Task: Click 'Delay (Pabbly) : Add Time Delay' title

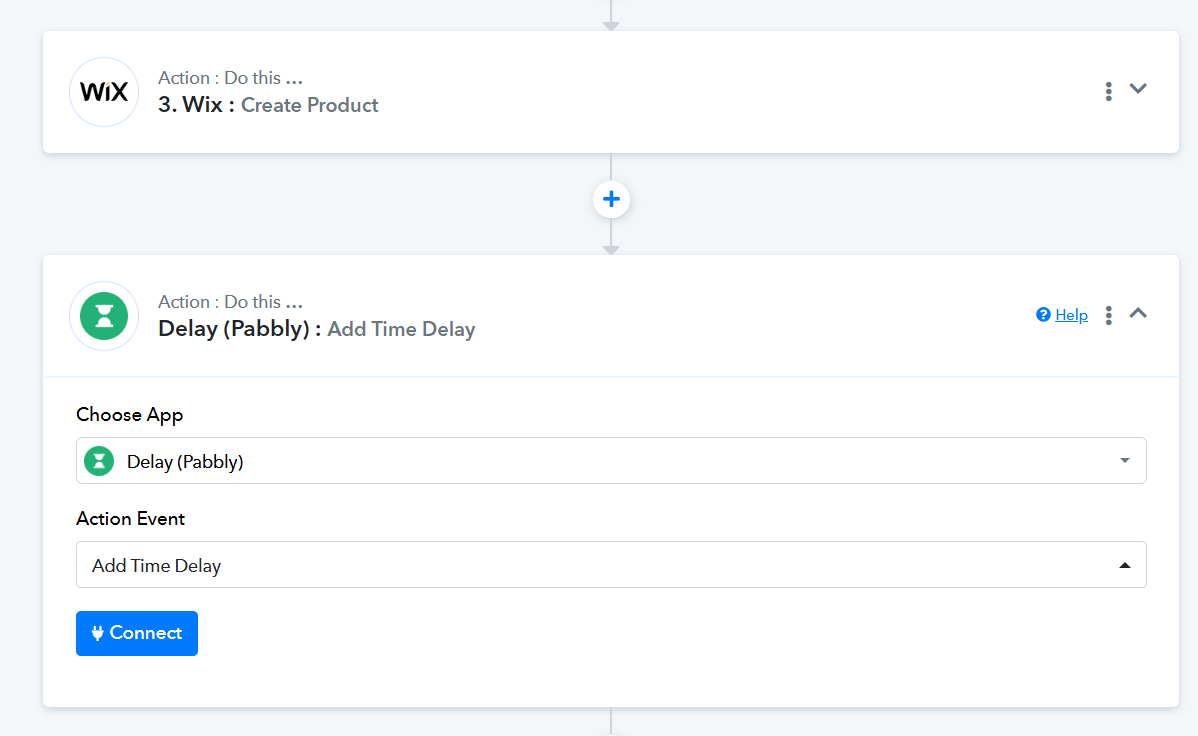Action: coord(316,329)
